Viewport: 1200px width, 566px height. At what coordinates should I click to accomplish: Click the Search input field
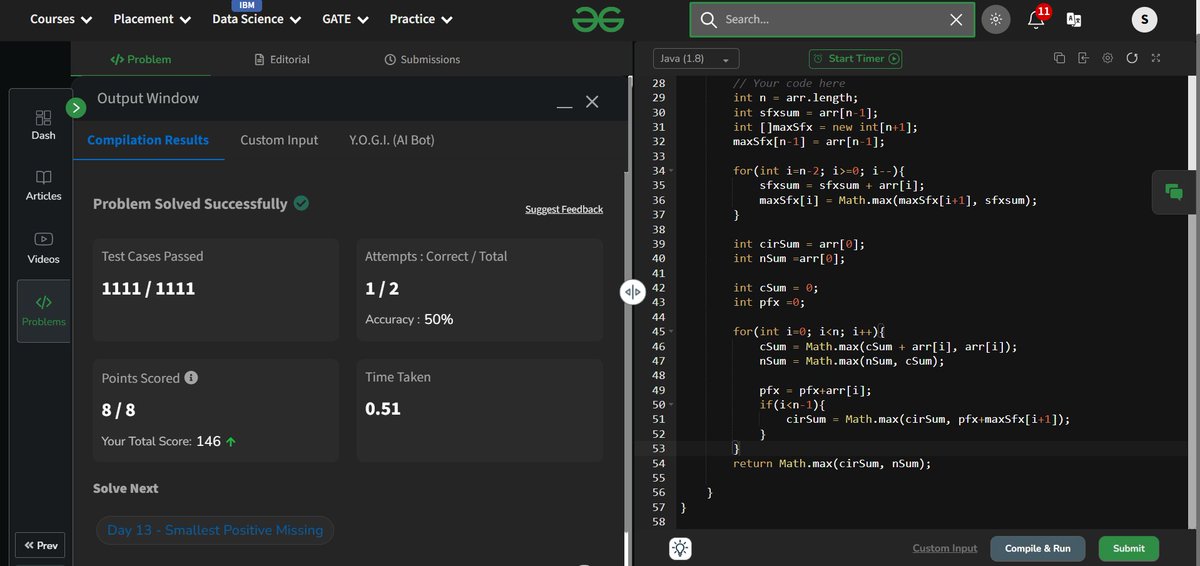click(832, 20)
